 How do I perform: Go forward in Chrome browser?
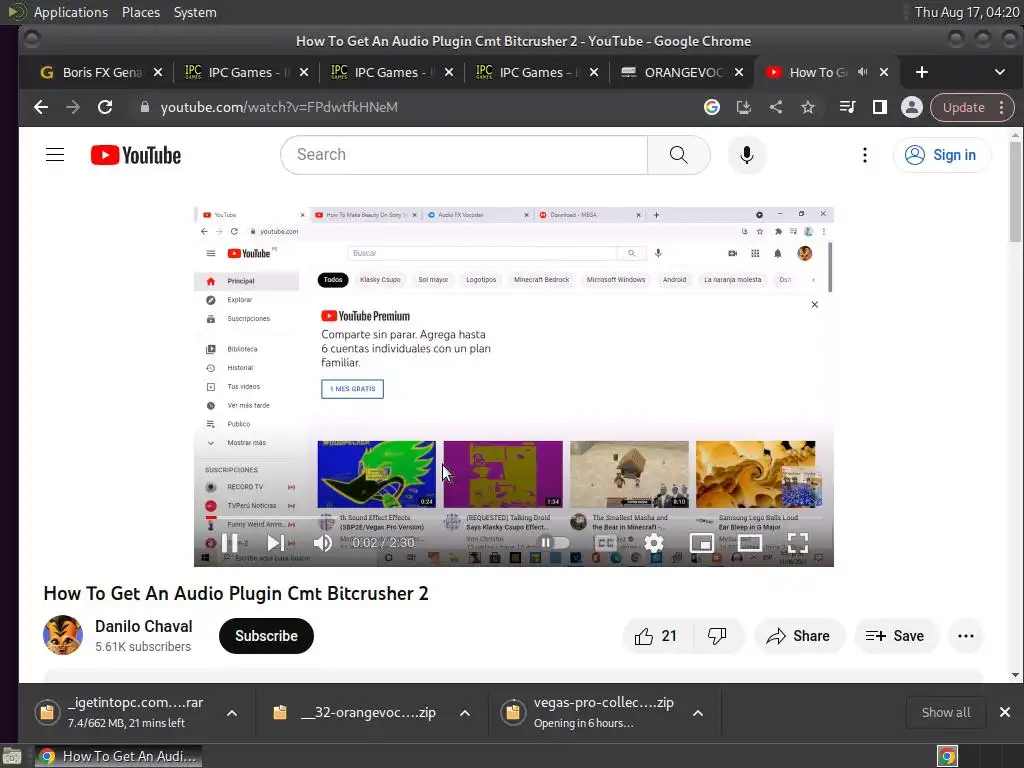pos(73,107)
